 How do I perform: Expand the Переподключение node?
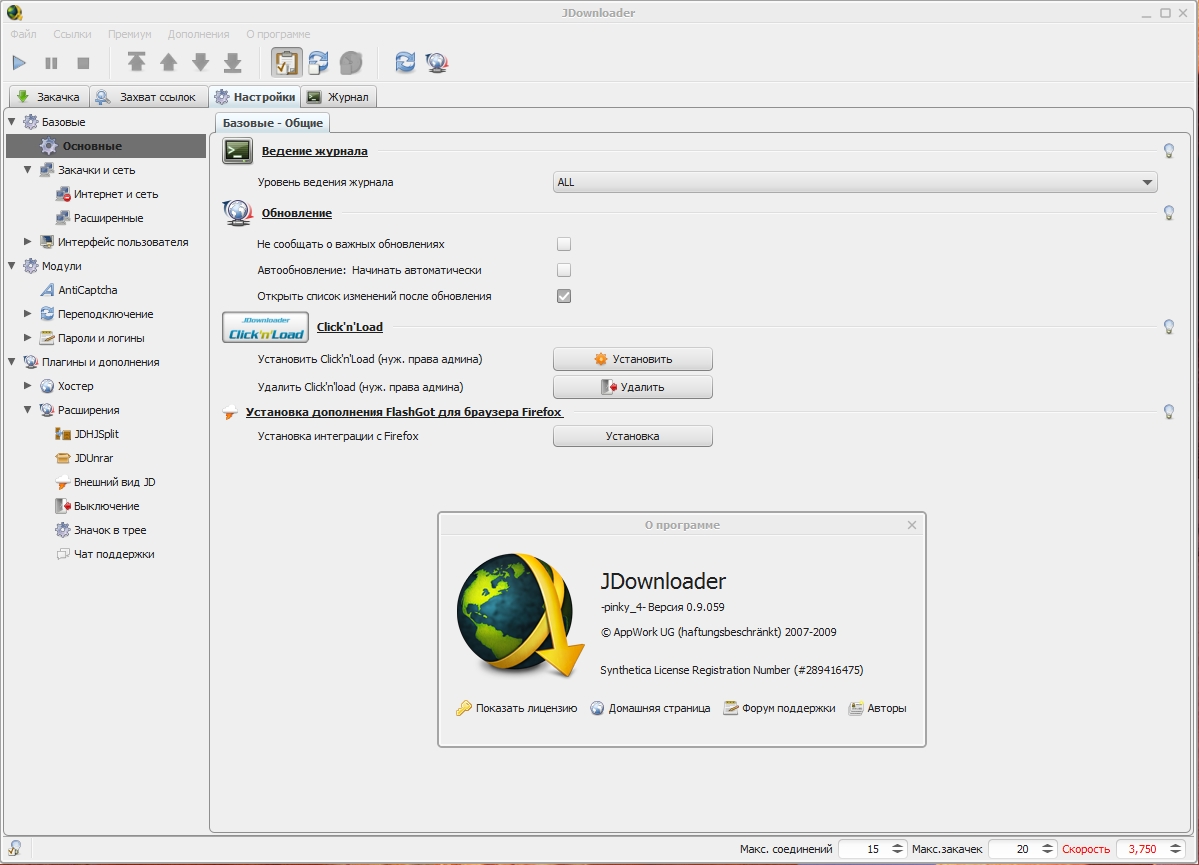tap(28, 314)
